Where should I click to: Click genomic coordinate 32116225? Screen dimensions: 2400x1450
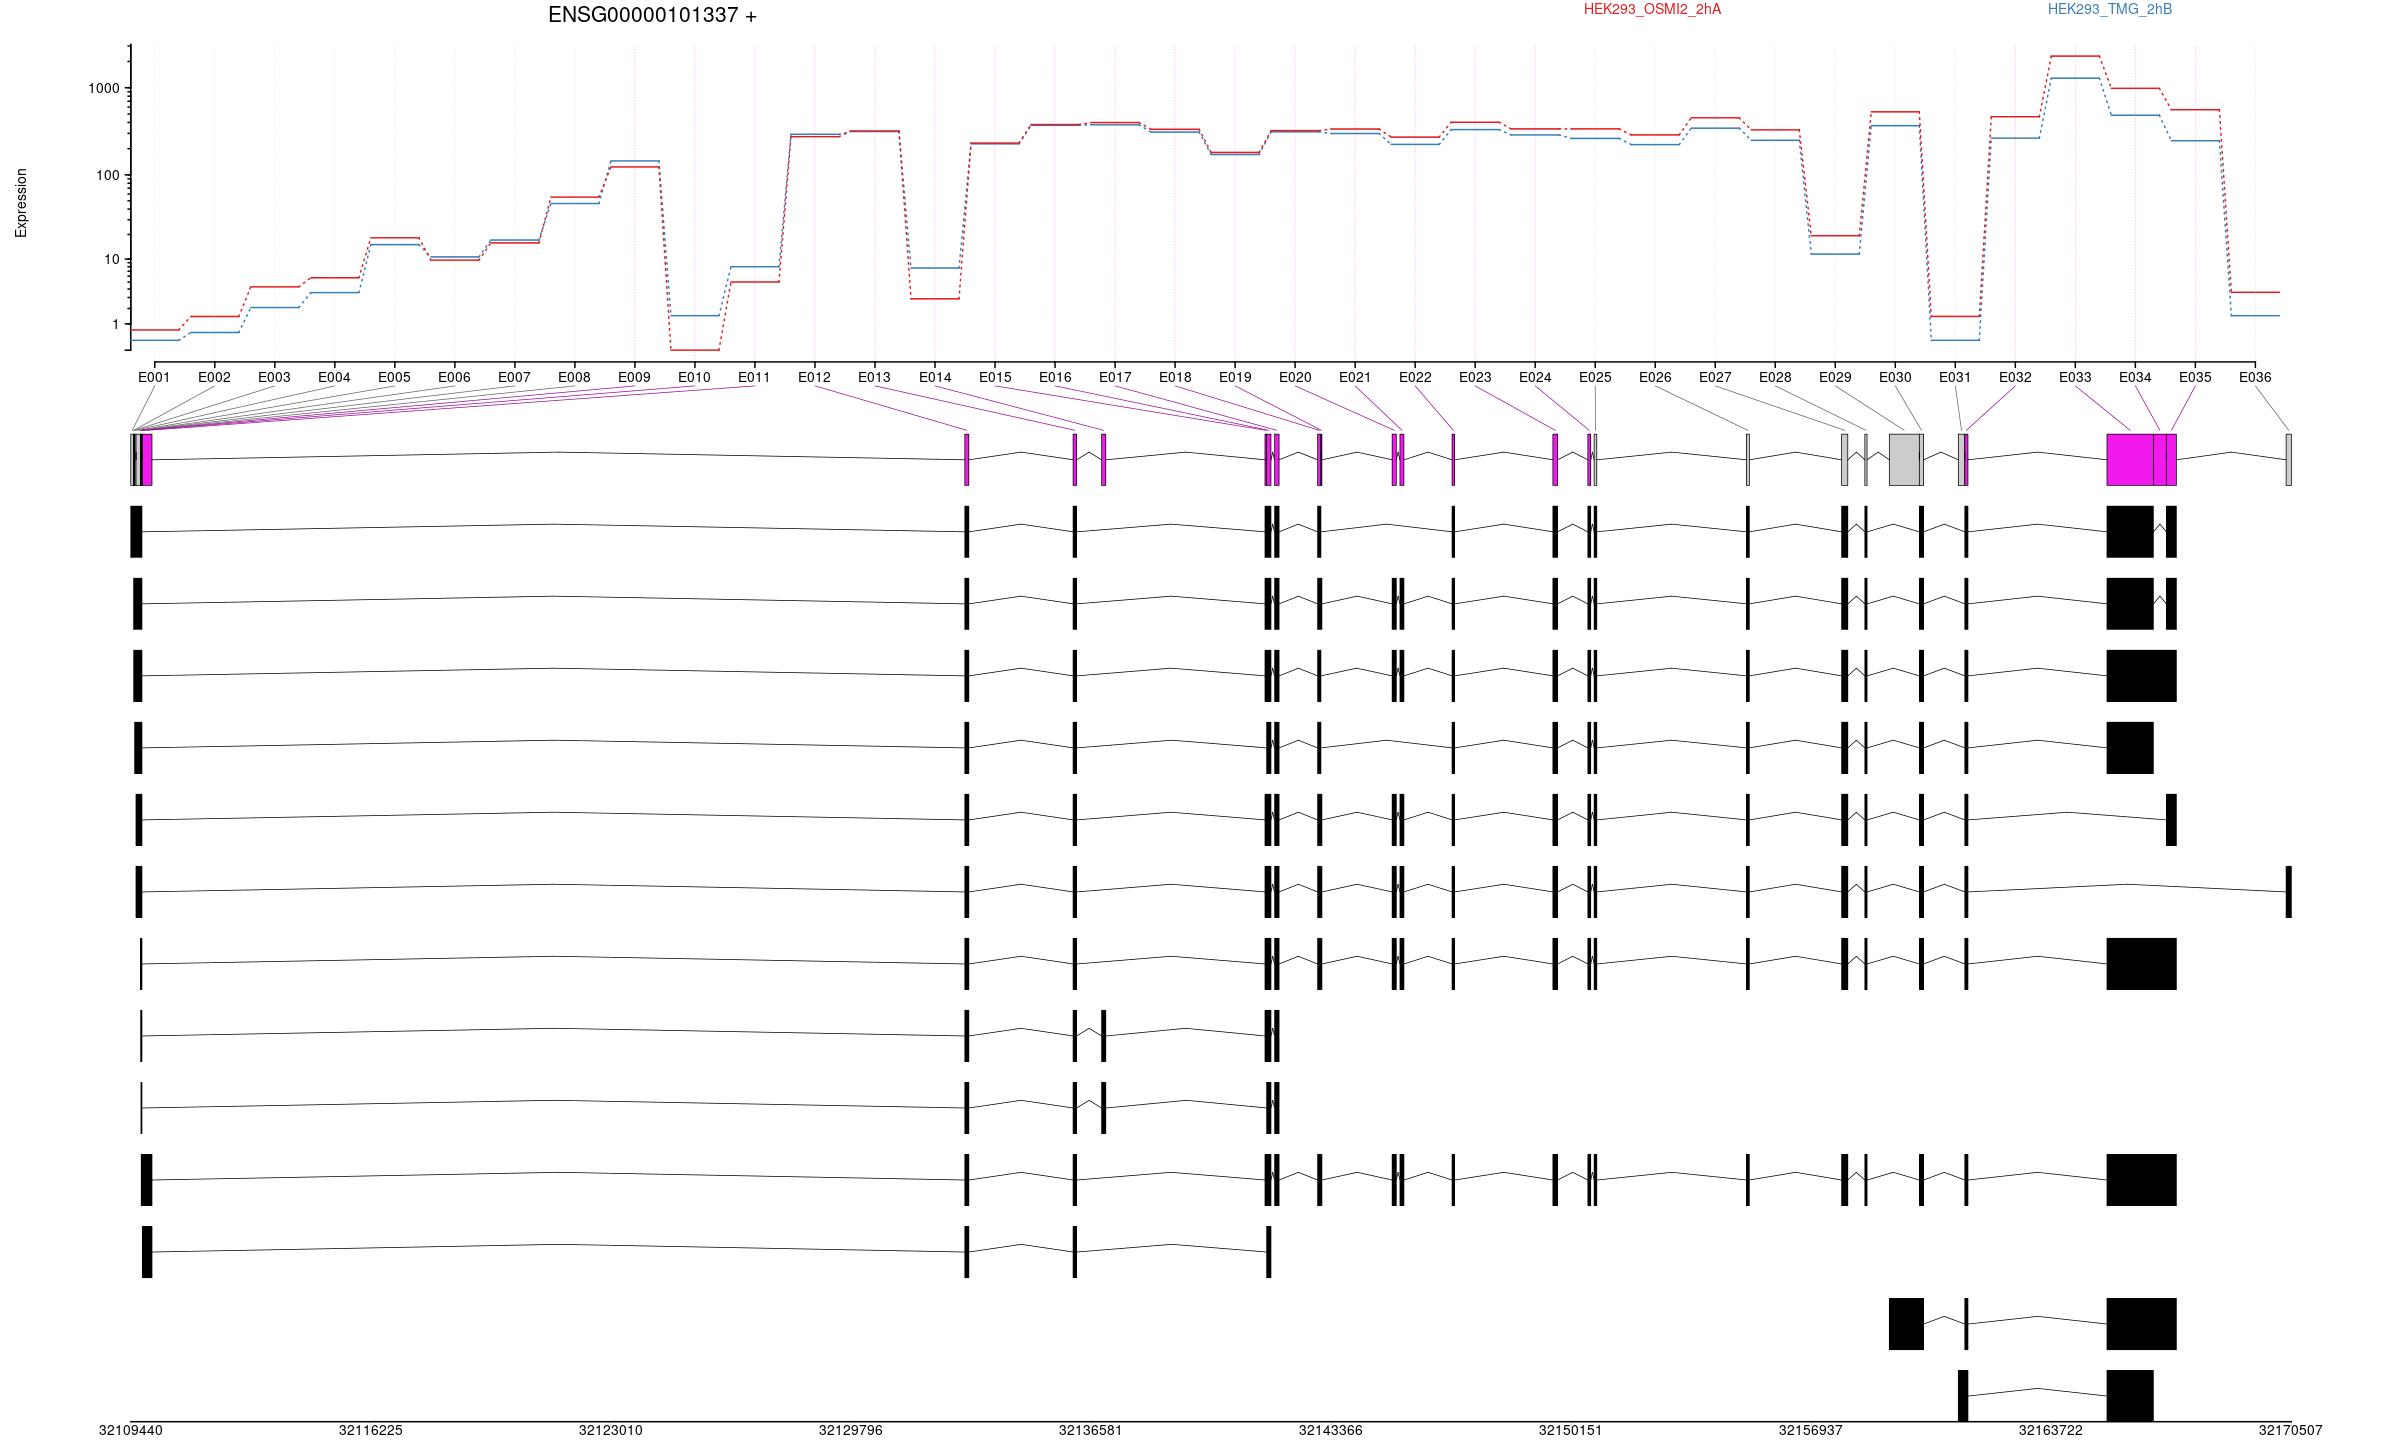point(370,1431)
